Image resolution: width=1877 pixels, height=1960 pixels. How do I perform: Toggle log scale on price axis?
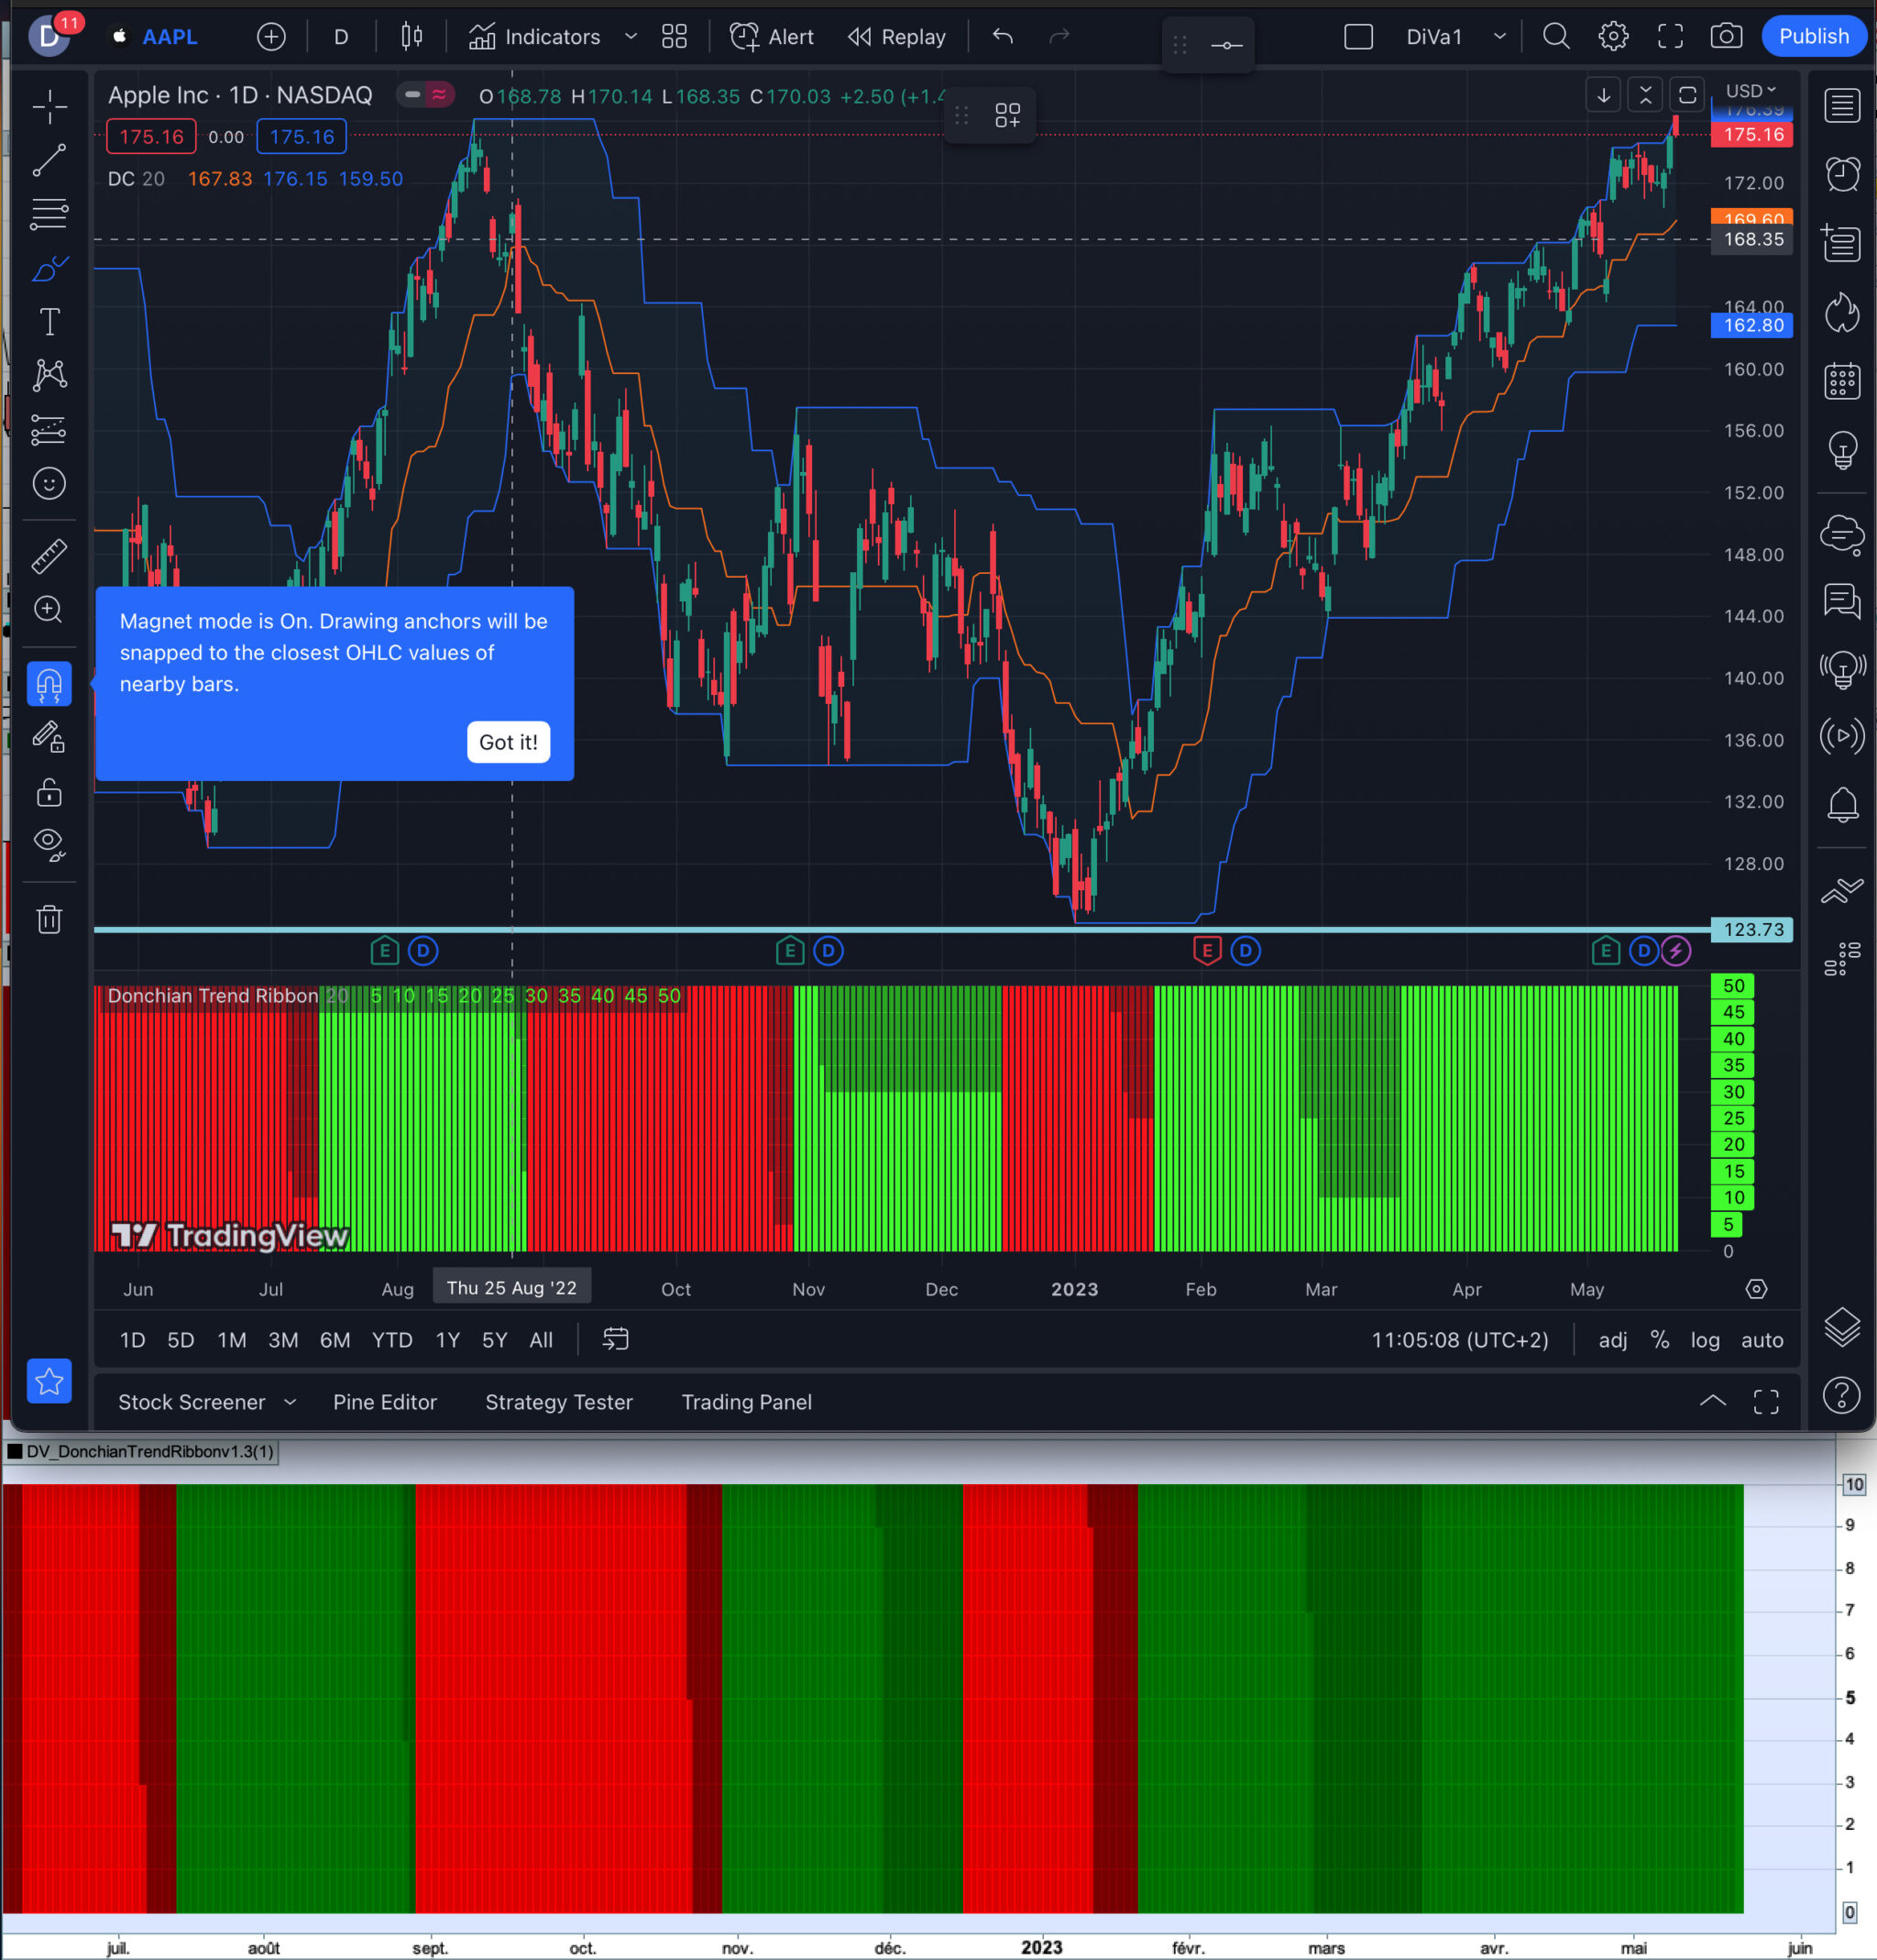(1704, 1340)
